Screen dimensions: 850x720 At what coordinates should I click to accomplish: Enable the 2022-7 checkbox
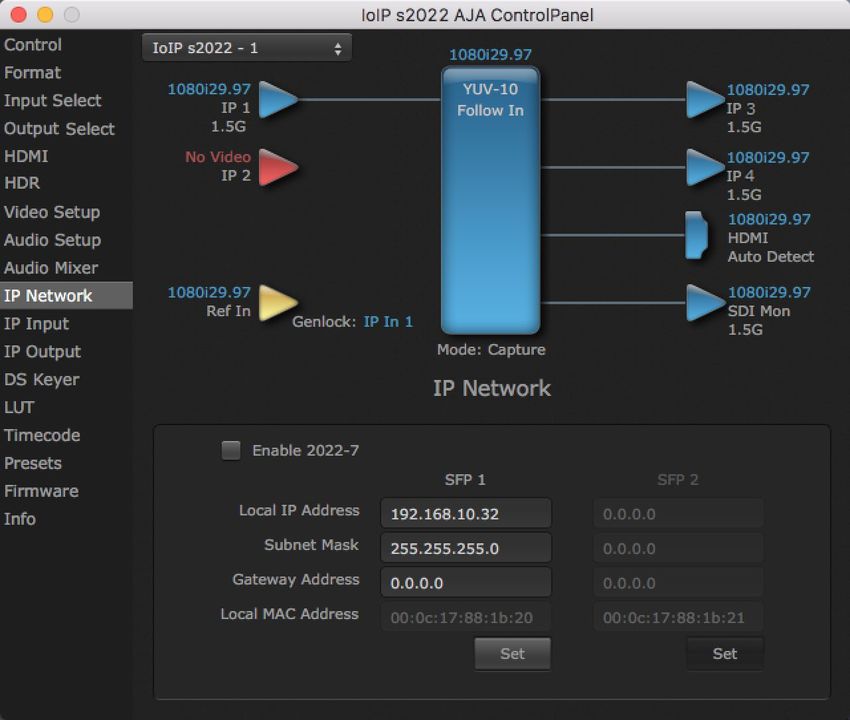point(231,450)
